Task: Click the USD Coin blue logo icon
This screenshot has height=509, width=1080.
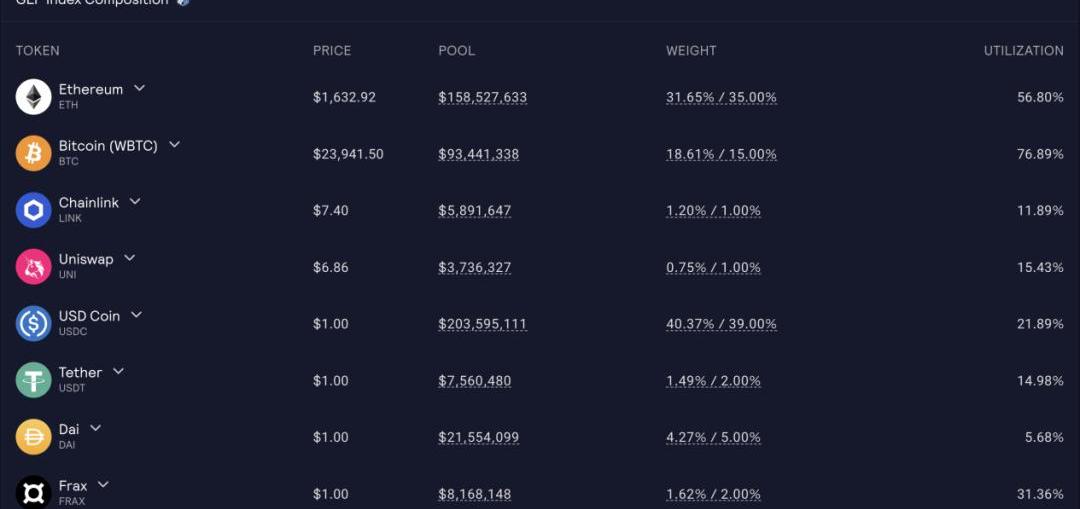Action: click(x=33, y=323)
